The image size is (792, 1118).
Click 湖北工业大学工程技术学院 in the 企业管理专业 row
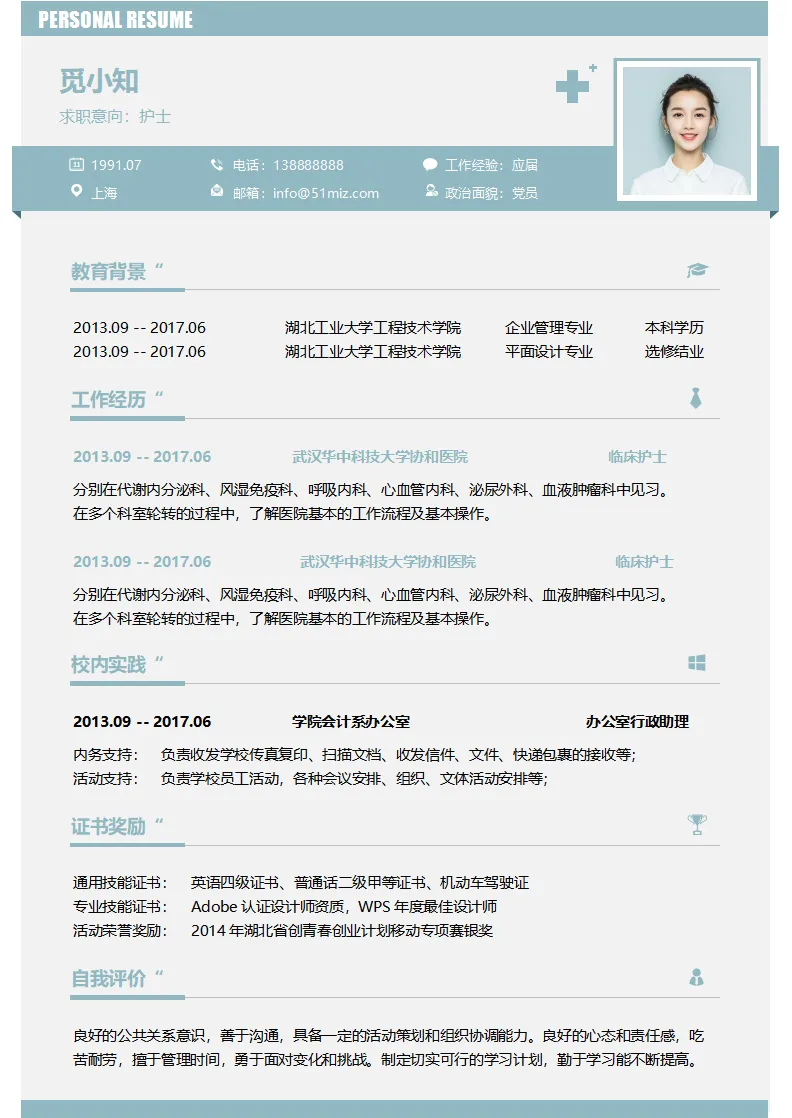(373, 328)
